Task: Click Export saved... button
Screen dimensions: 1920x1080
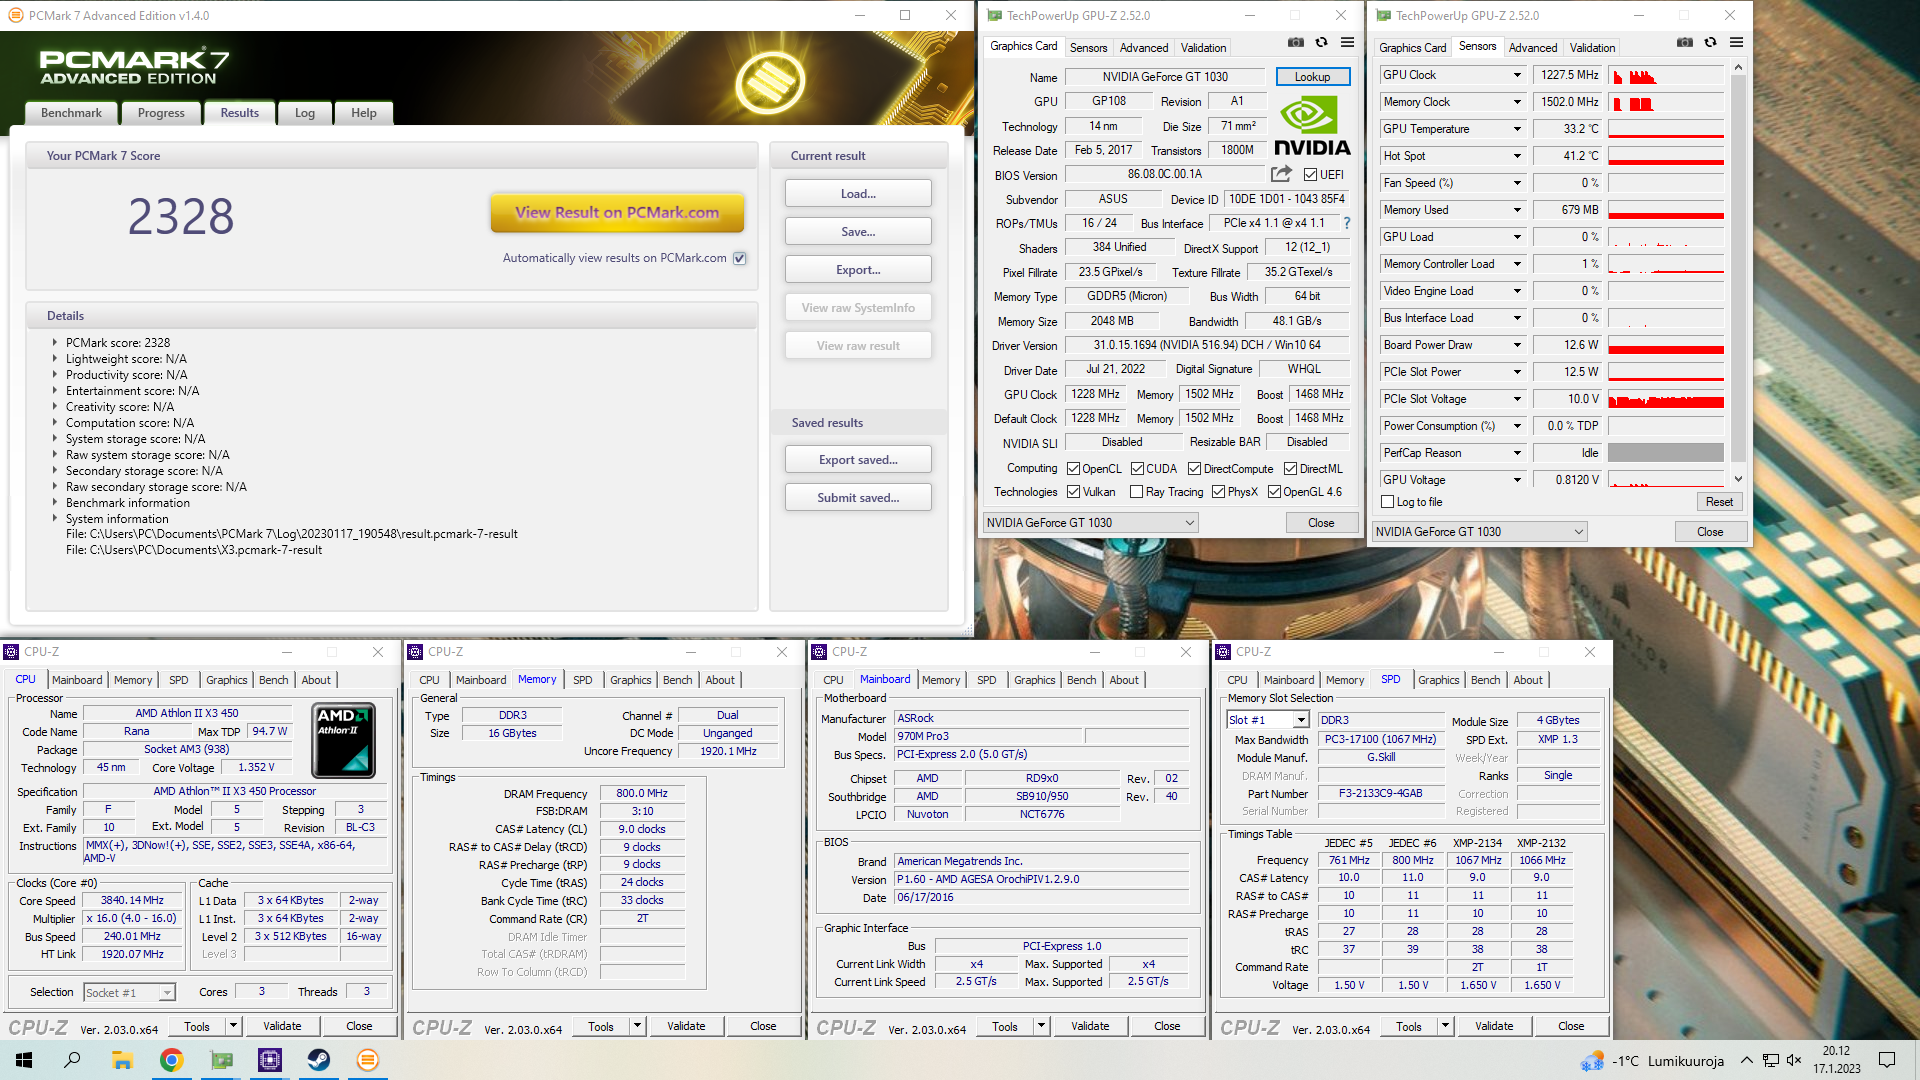Action: point(858,459)
